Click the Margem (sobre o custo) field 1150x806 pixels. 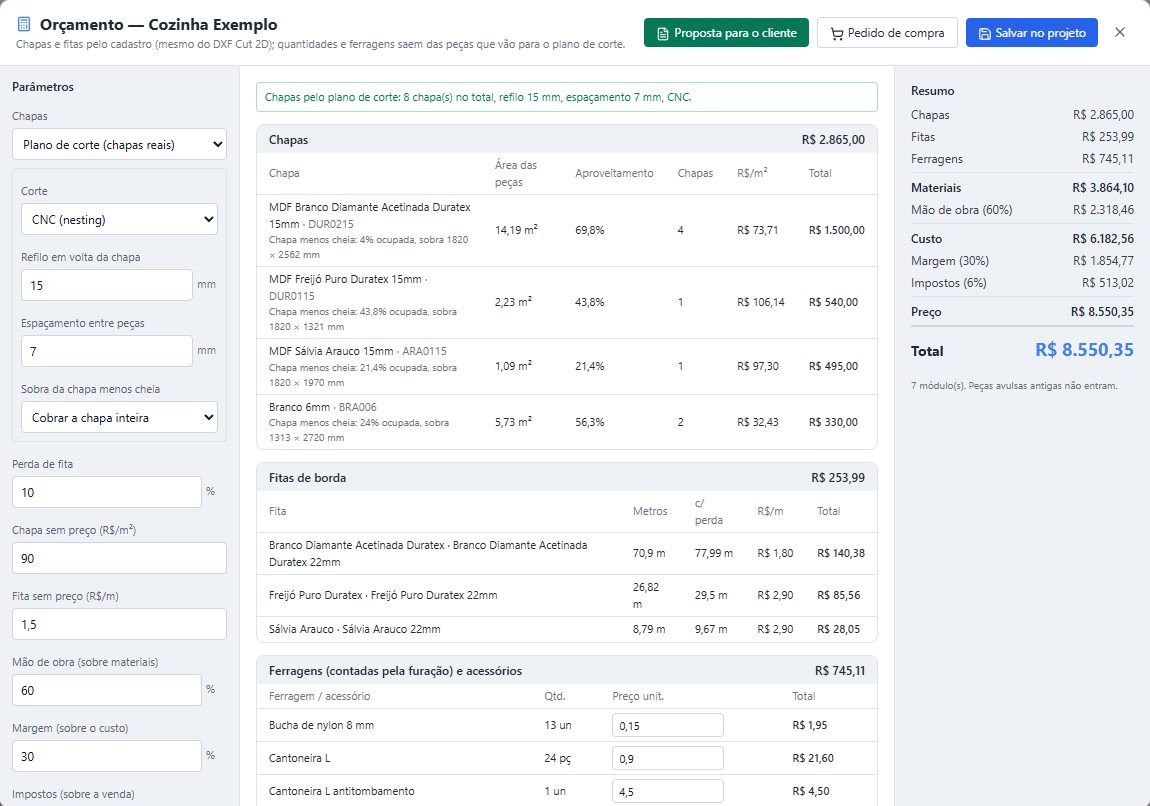[x=107, y=756]
